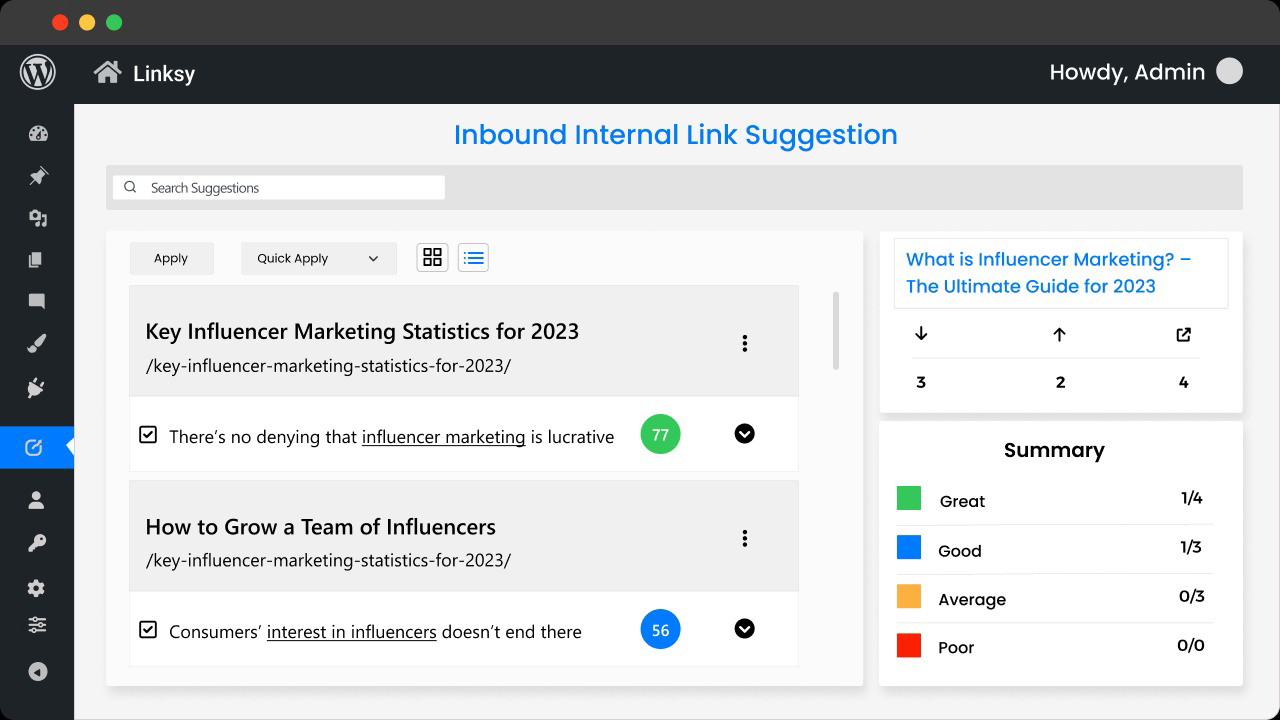Image resolution: width=1280 pixels, height=720 pixels.
Task: Click the green Great color swatch
Action: 909,498
